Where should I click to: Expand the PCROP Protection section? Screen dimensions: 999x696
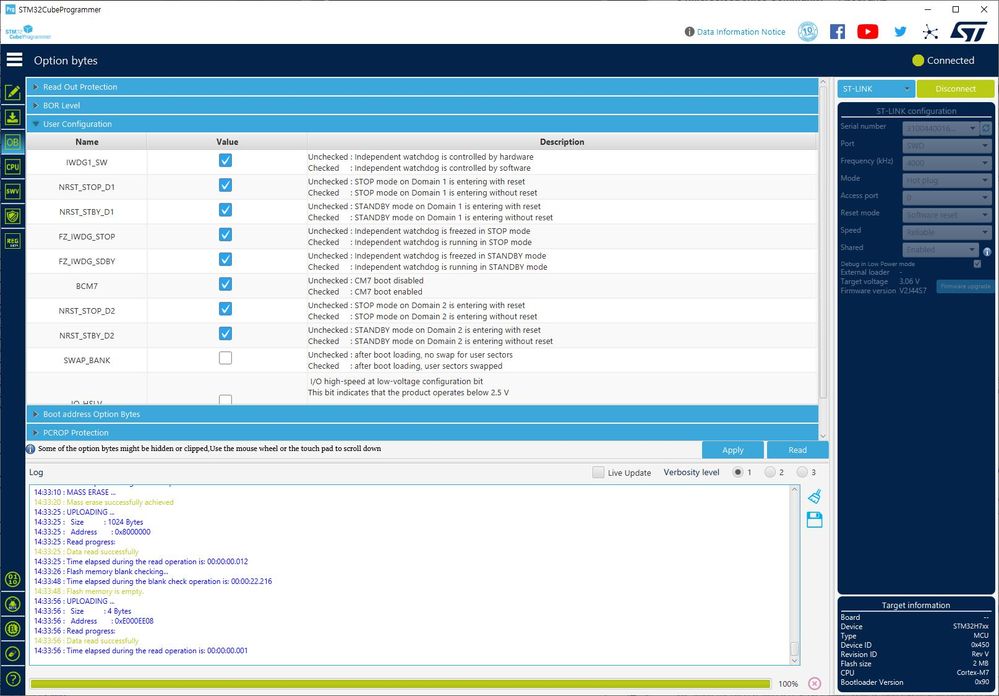(422, 432)
